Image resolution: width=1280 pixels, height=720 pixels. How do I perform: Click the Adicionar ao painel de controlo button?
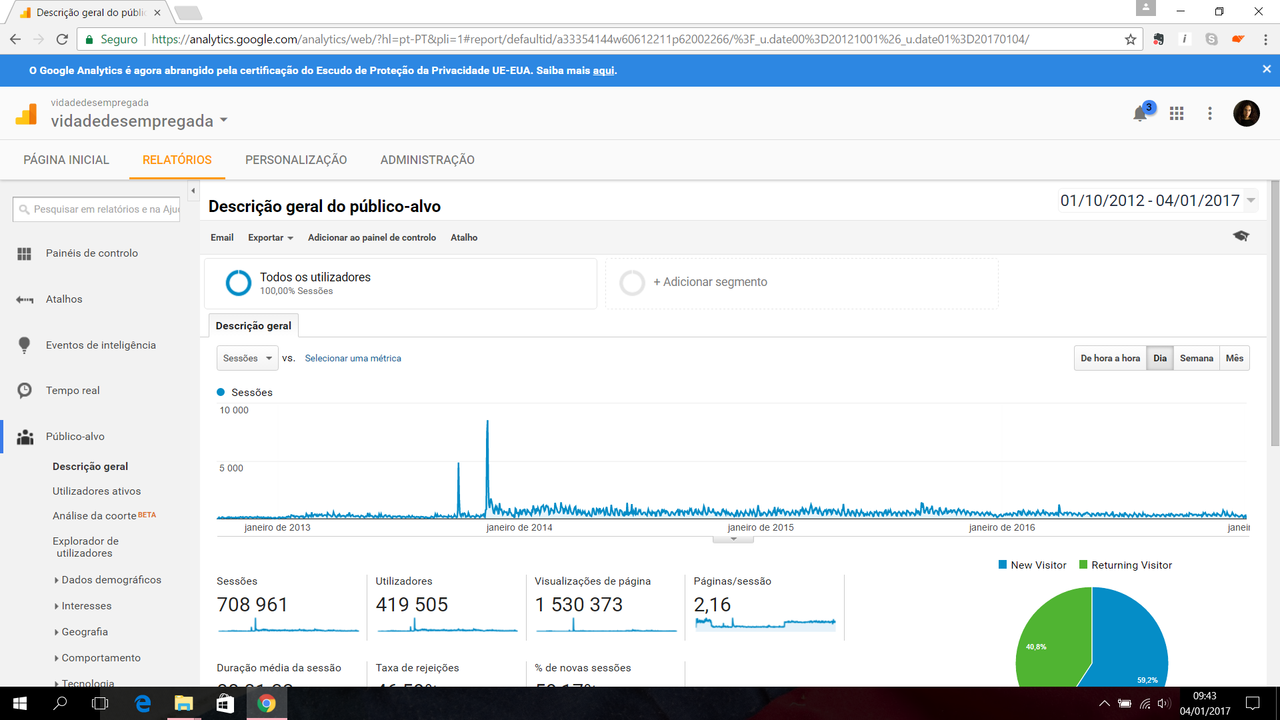pyautogui.click(x=371, y=238)
